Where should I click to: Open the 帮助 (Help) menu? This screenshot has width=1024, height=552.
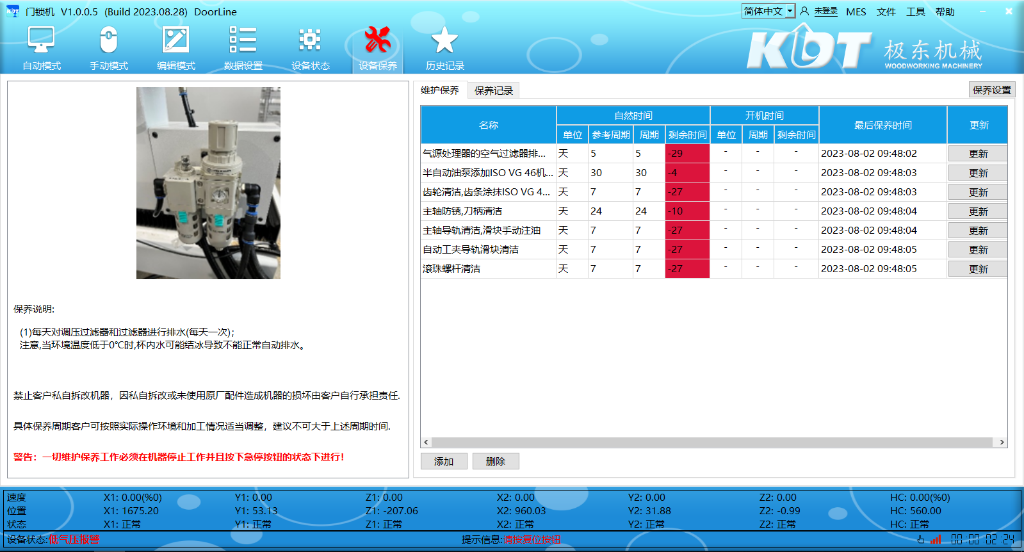(x=944, y=12)
